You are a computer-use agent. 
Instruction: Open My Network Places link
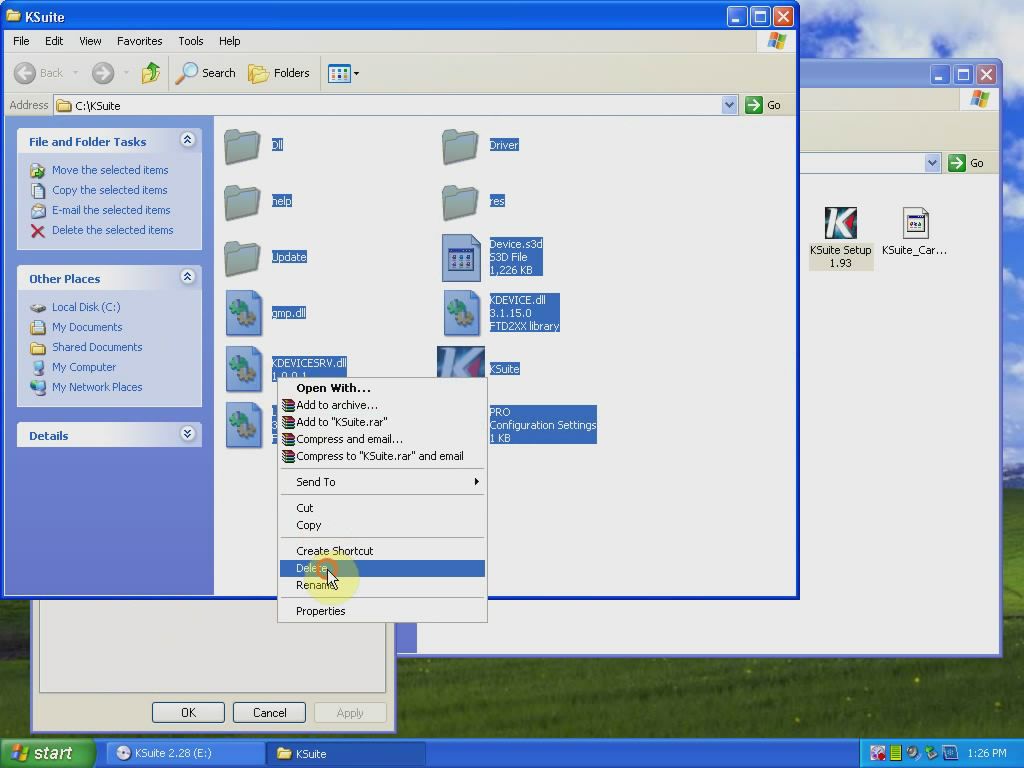pyautogui.click(x=97, y=387)
